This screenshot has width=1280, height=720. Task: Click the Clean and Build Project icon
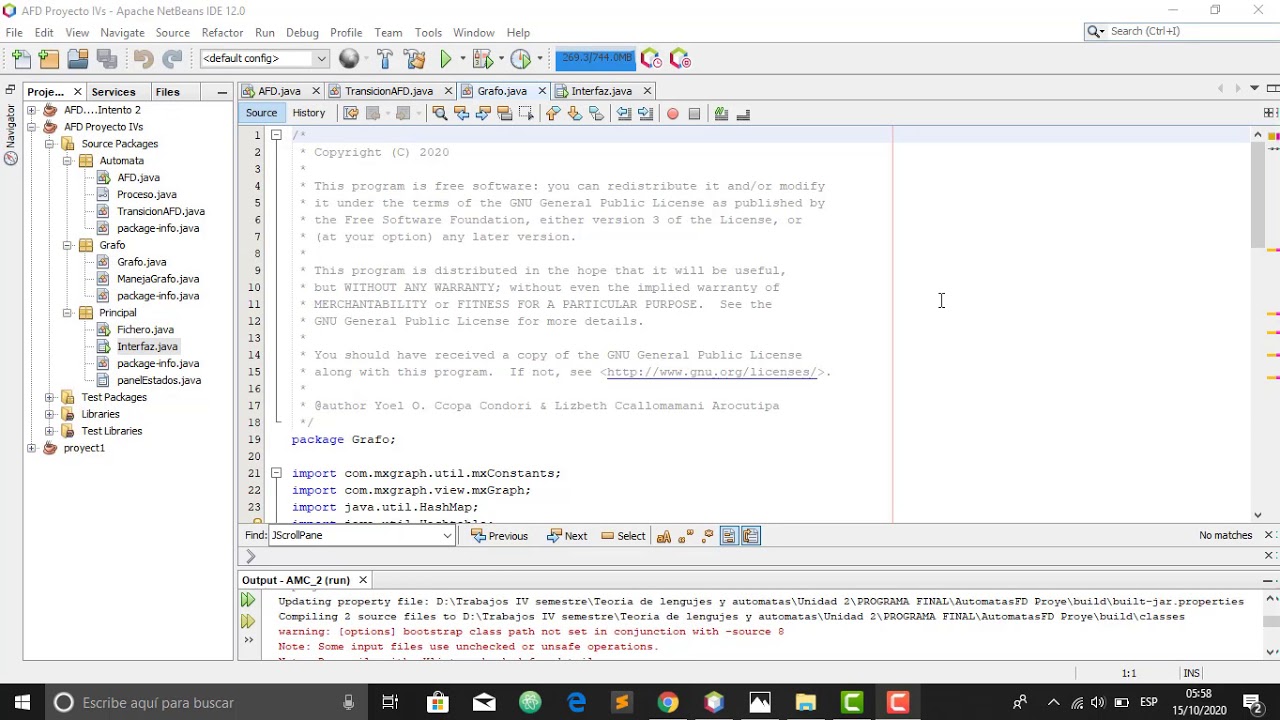[x=415, y=59]
